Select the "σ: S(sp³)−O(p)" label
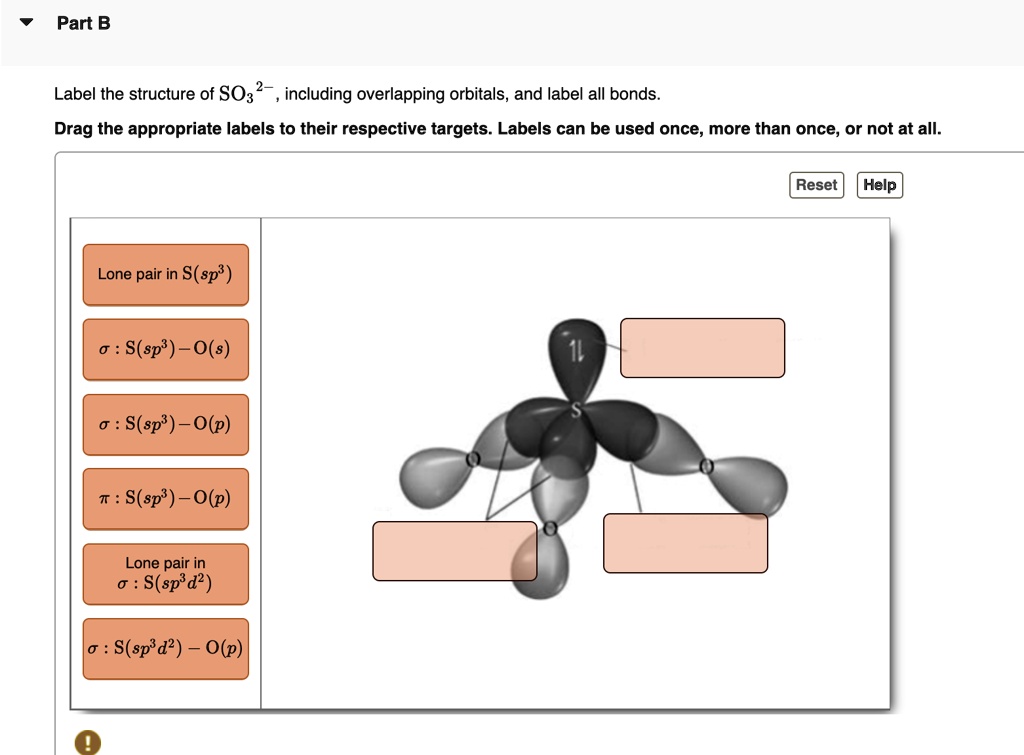This screenshot has height=755, width=1024. [x=165, y=424]
